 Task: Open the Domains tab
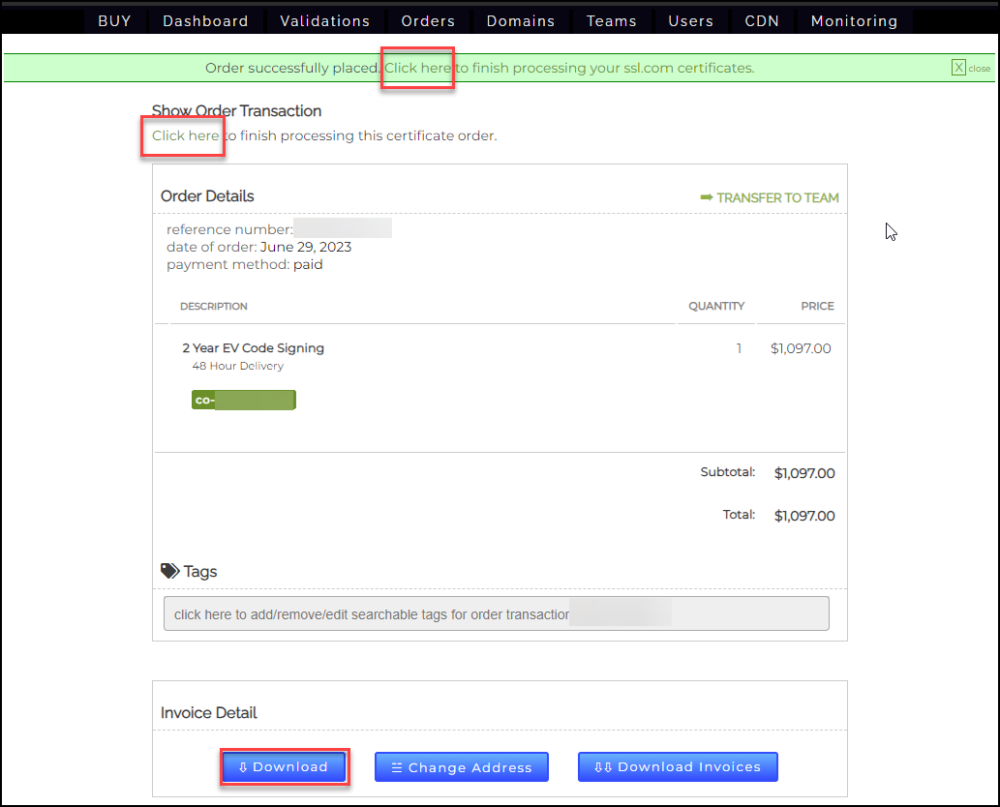520,21
